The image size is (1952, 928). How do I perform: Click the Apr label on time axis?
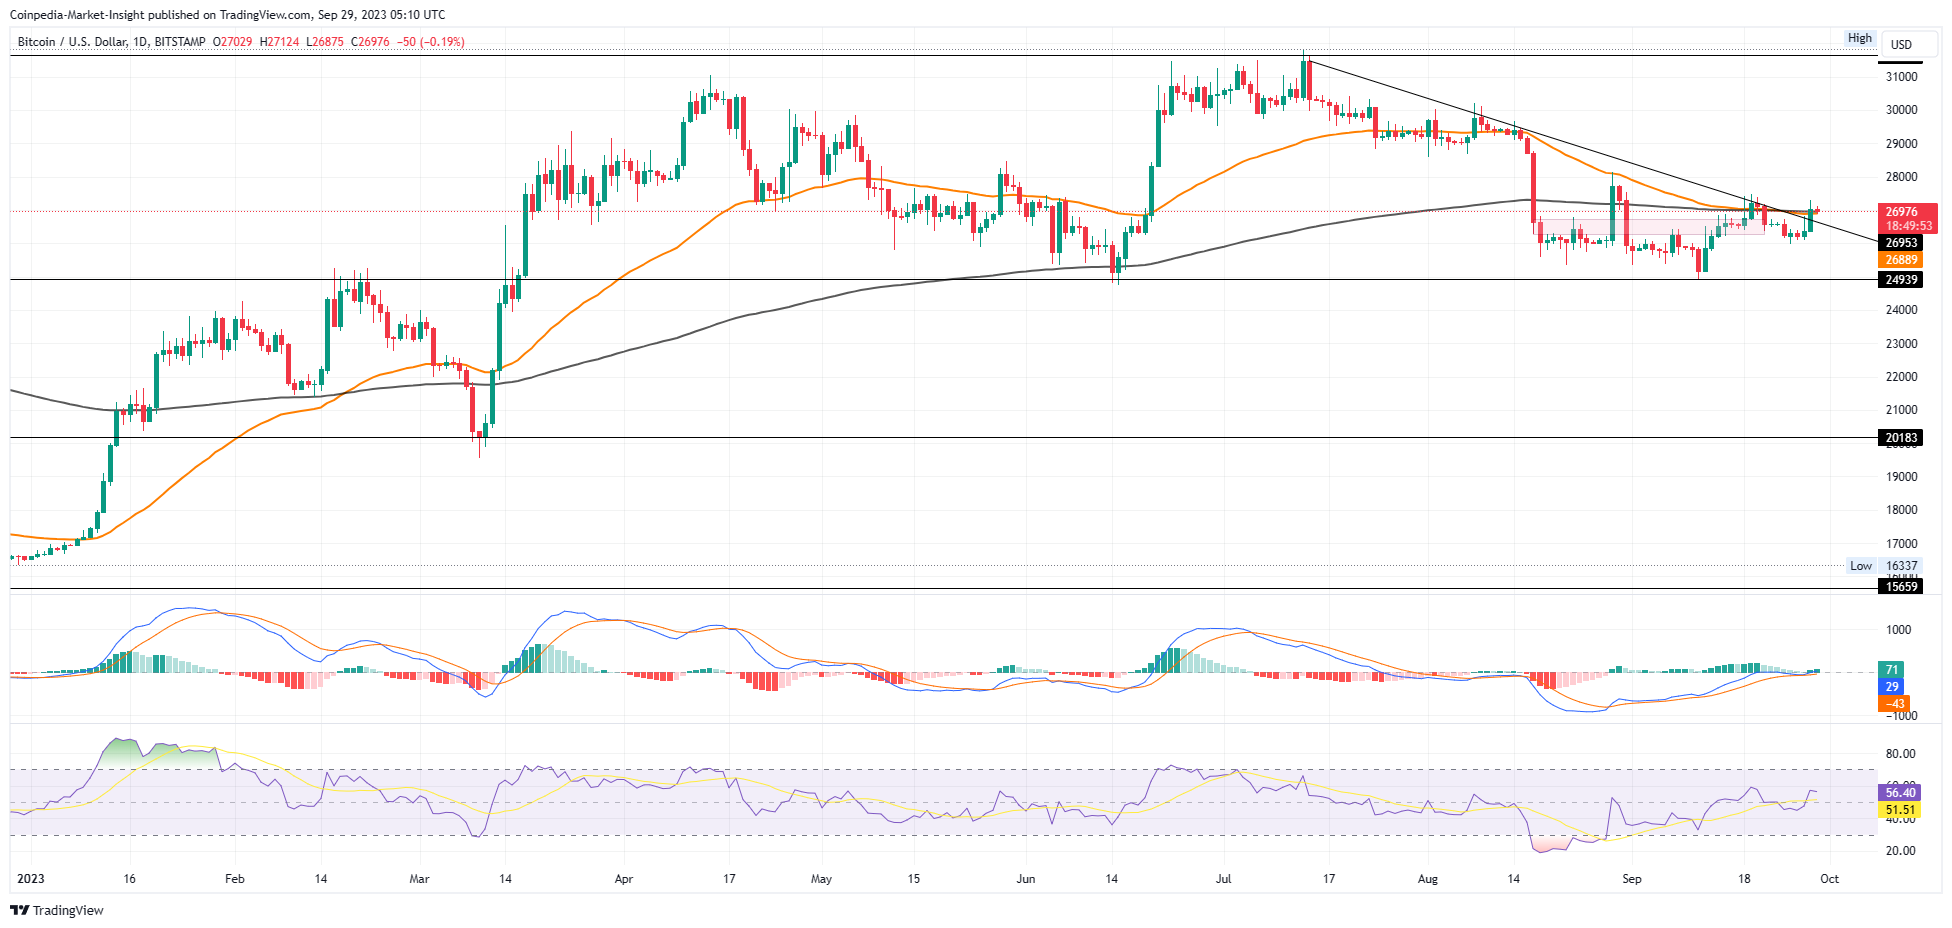pos(624,879)
